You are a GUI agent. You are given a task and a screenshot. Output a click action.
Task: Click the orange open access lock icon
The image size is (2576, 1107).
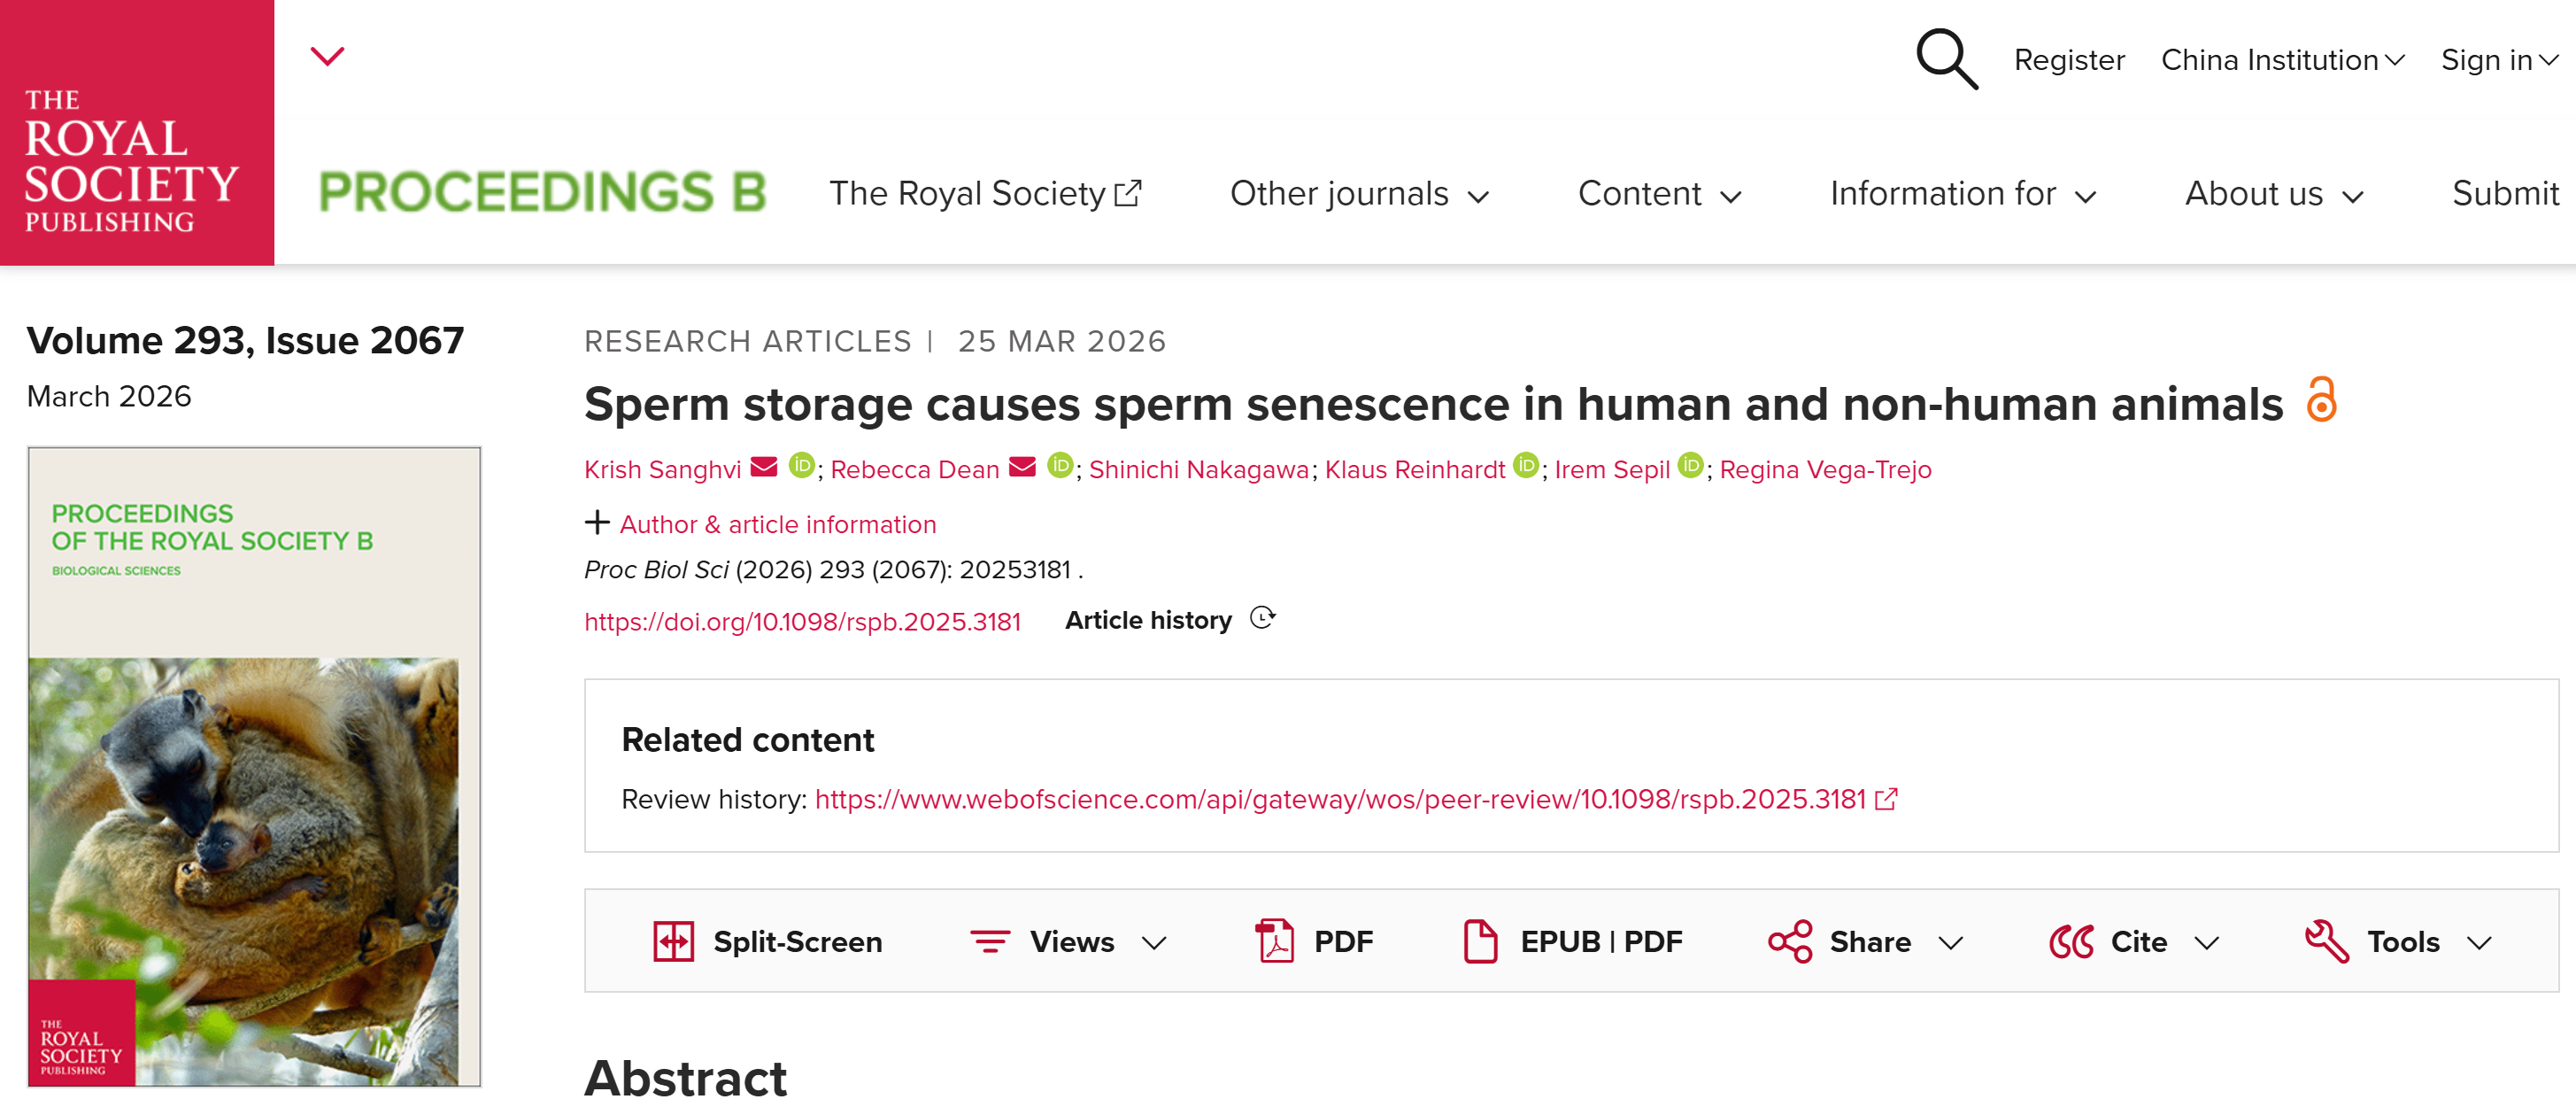point(2321,399)
